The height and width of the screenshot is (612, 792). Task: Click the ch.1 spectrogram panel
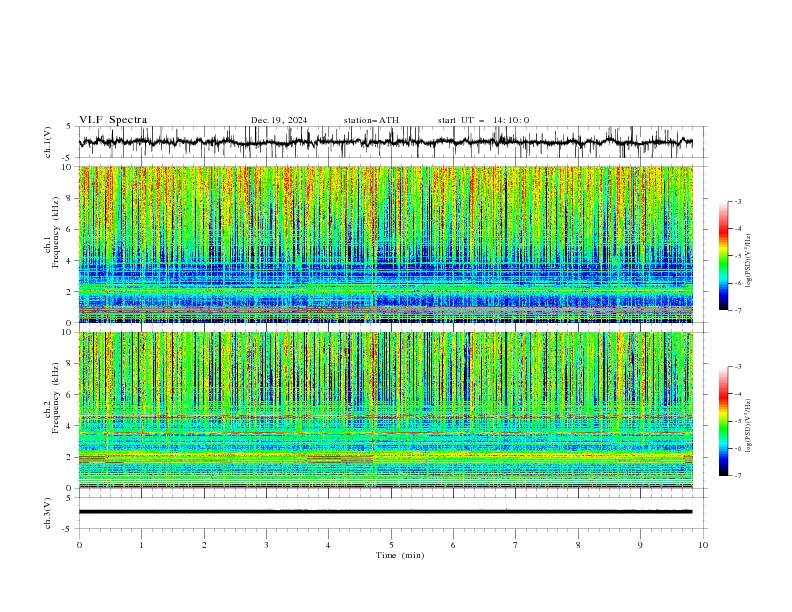click(385, 244)
